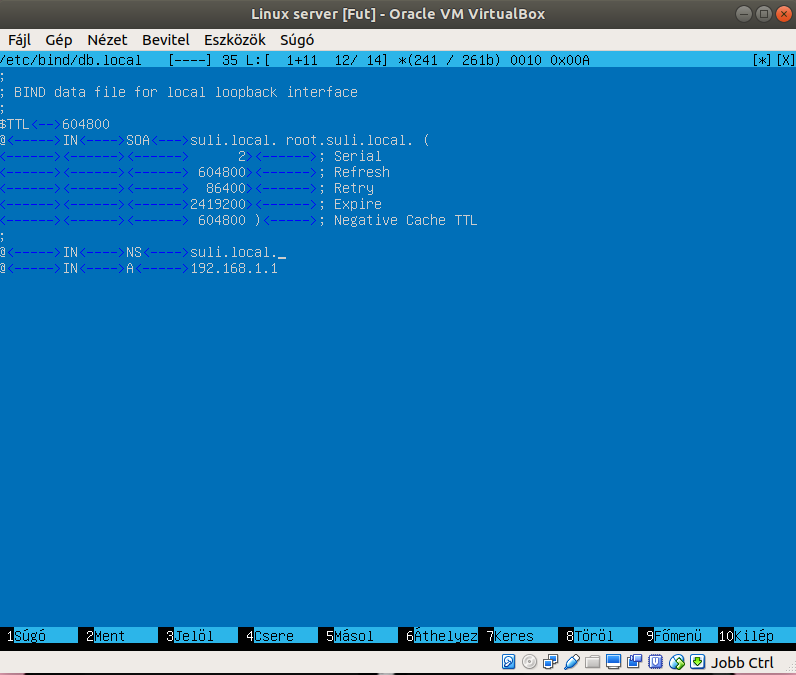Viewport: 796px width, 675px height.
Task: Open the Bevitel menu
Action: pos(166,40)
